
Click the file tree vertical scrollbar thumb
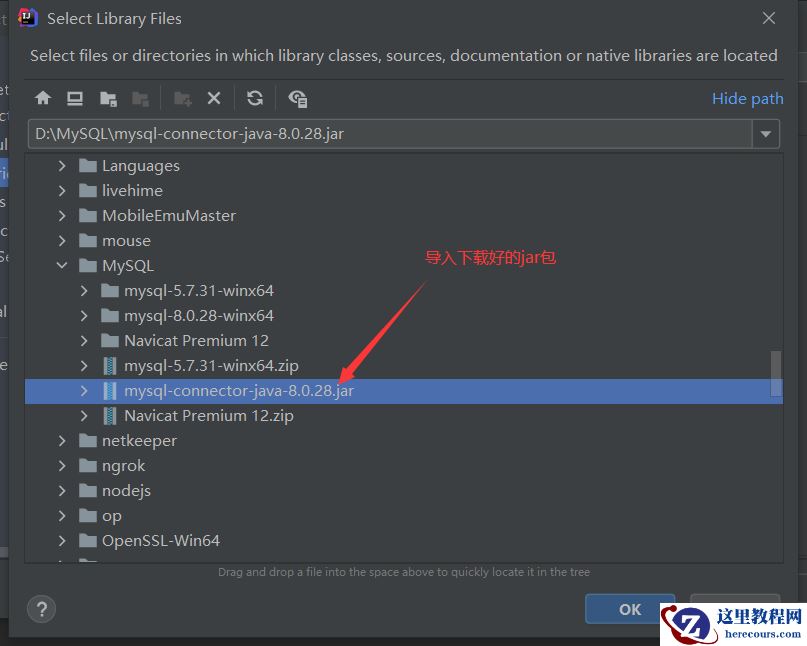point(776,374)
